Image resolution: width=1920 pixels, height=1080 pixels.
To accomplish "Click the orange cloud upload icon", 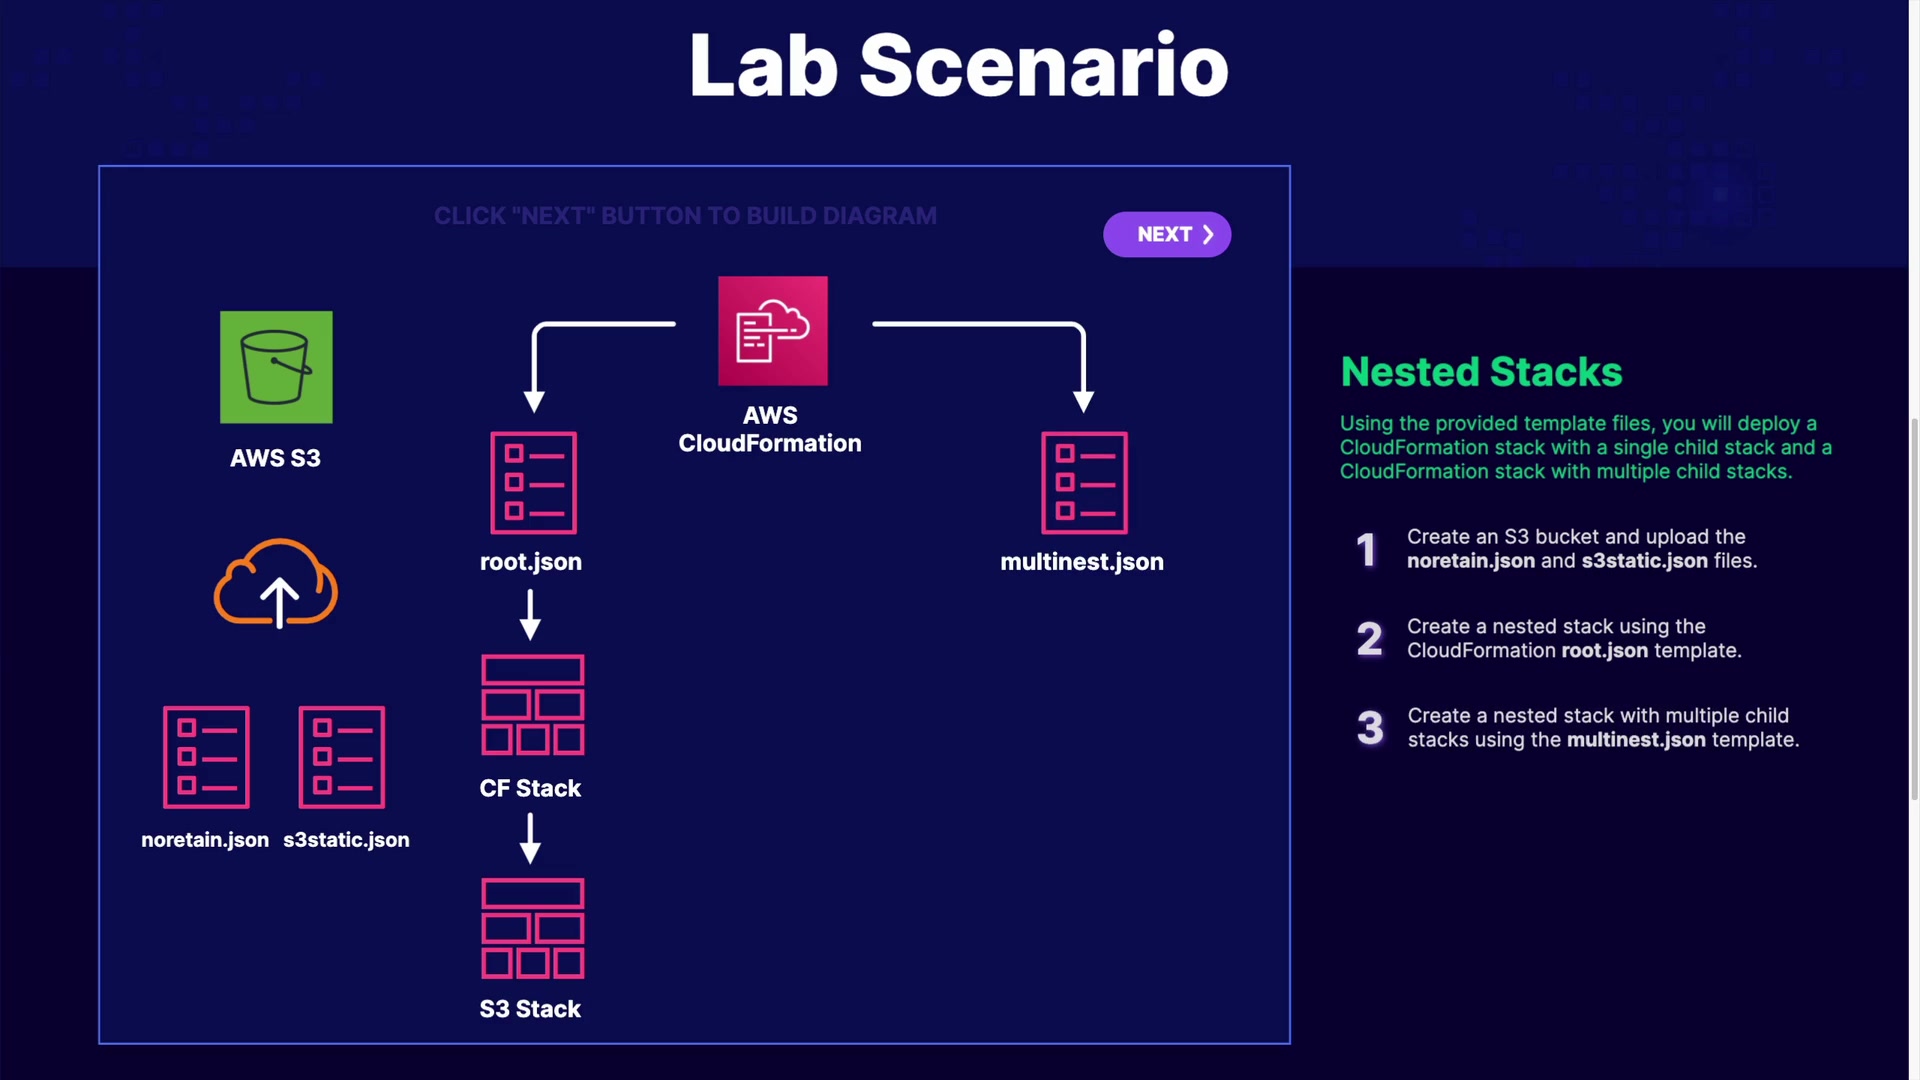I will (x=276, y=584).
